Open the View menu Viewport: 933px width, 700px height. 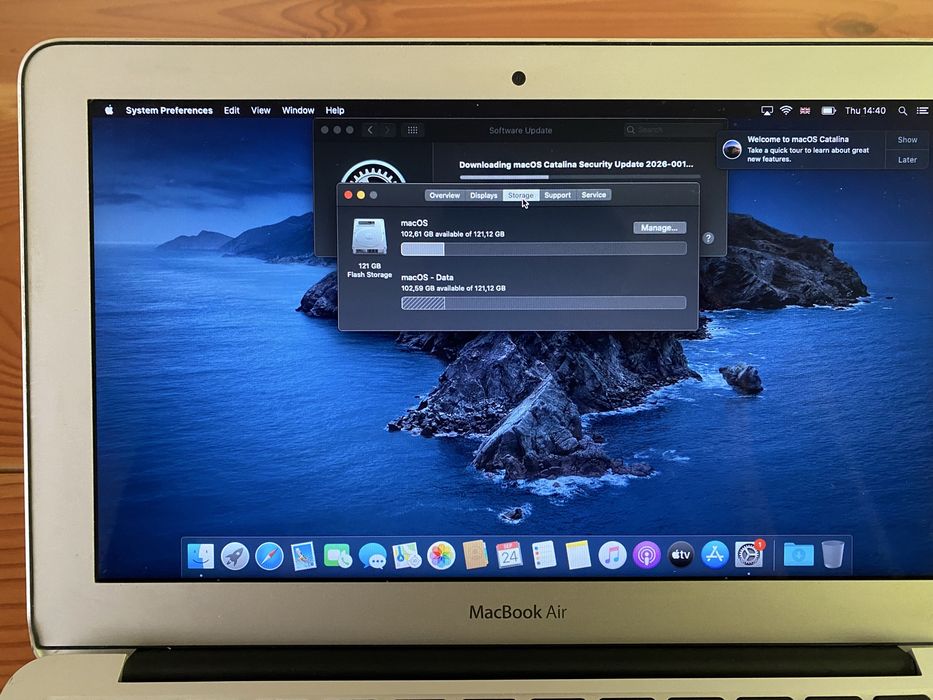pos(261,110)
